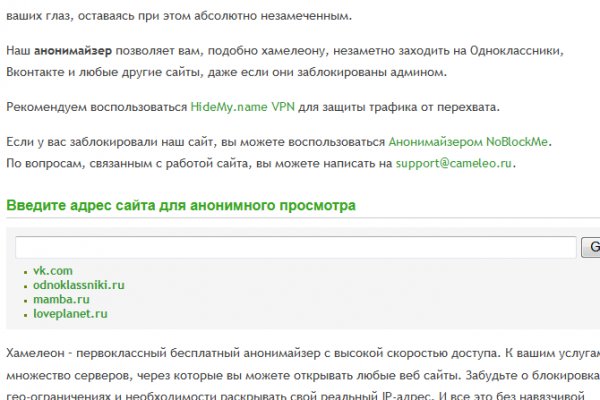Viewport: 600px width, 400px height.
Task: Click the paragraph starting 'Хамелеон - первоклассный'
Action: (x=300, y=374)
